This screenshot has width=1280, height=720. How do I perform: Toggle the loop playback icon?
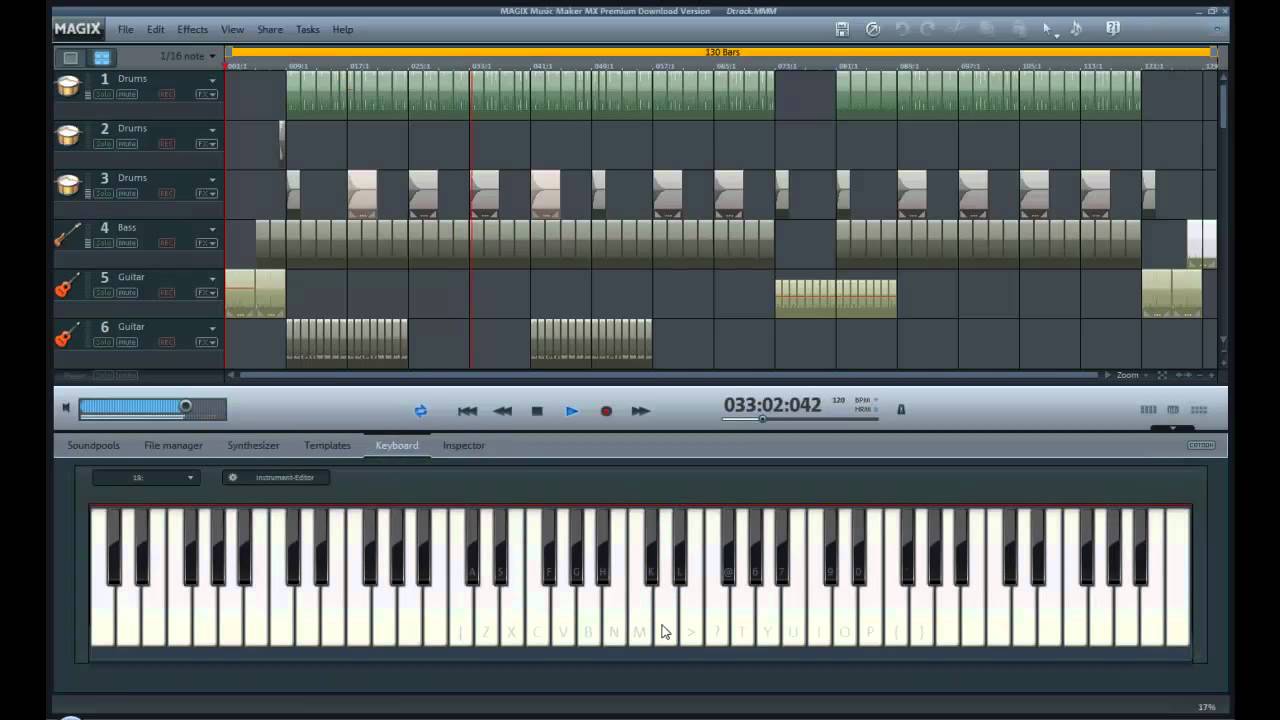click(x=421, y=411)
